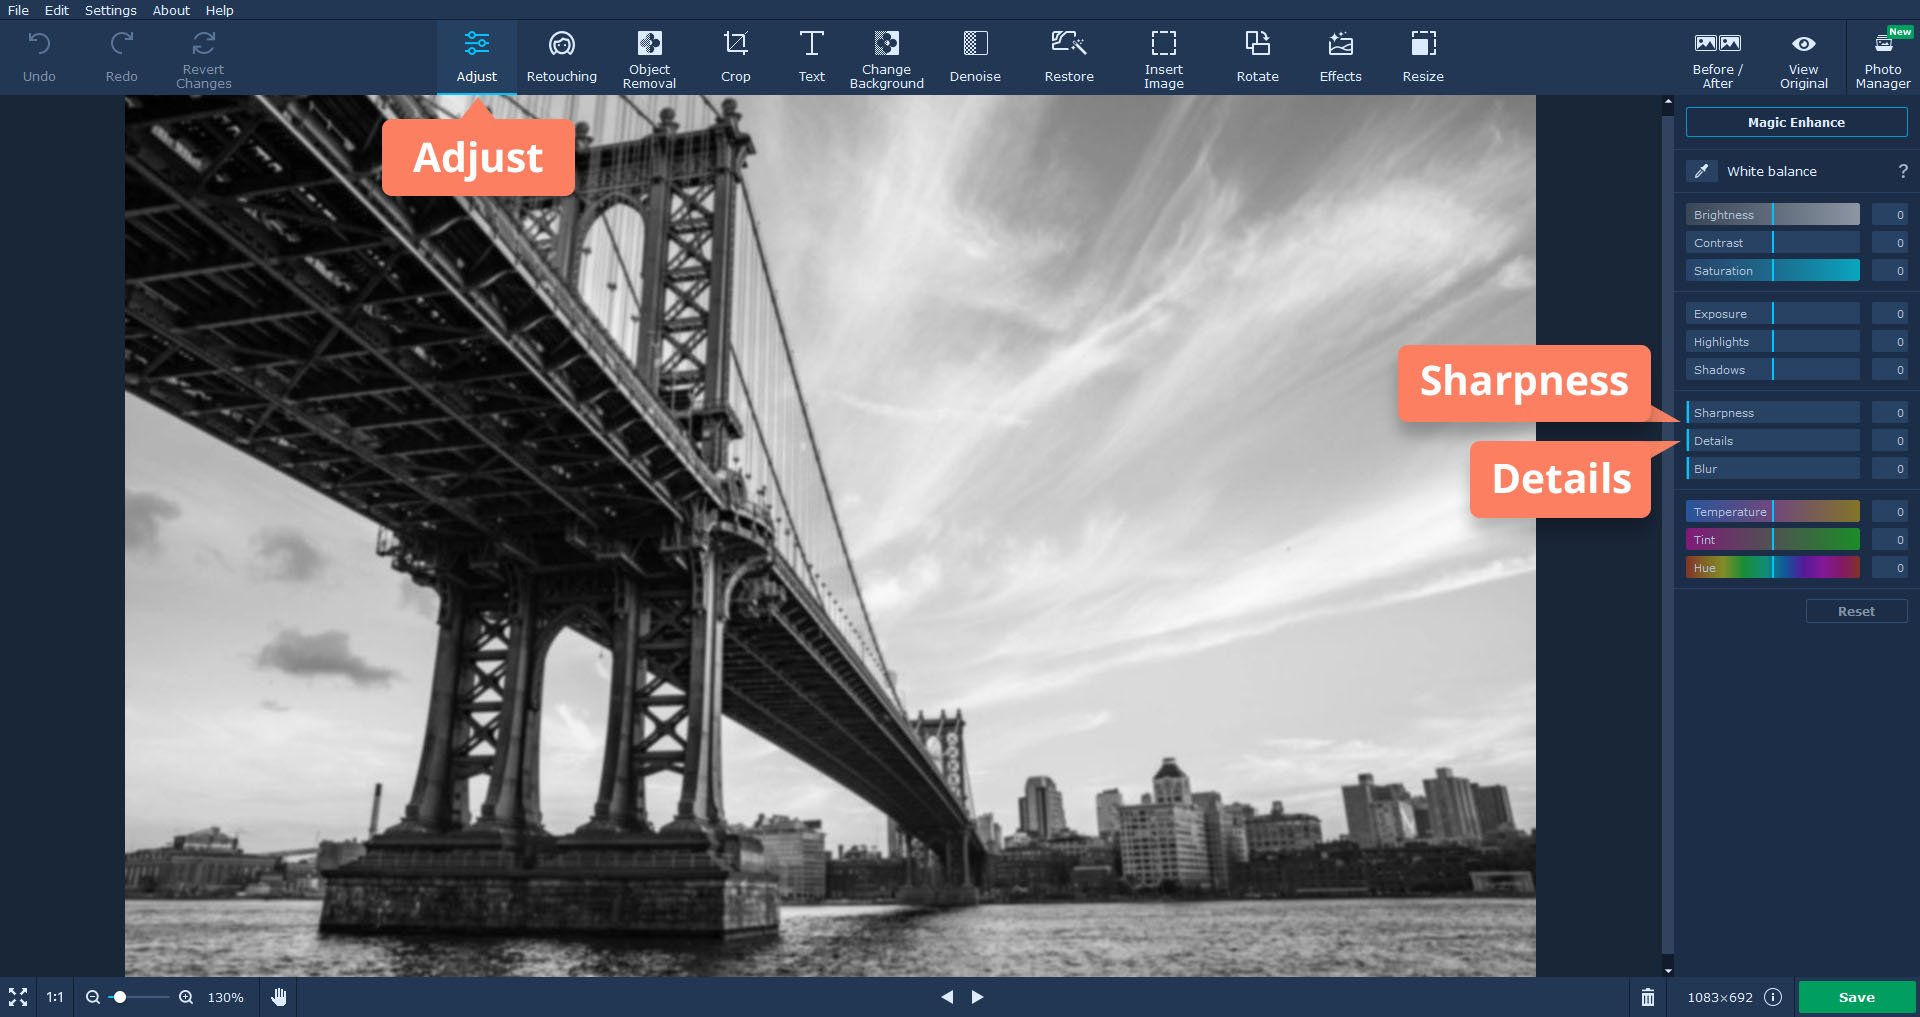Open the File menu
1920x1017 pixels.
(18, 10)
